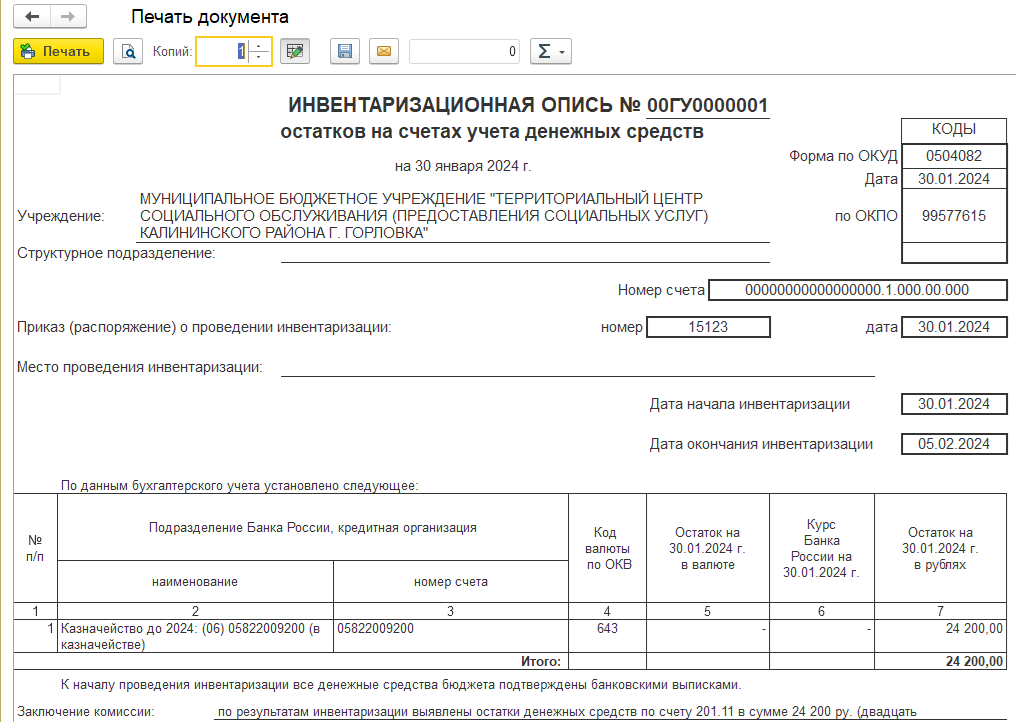Screen dimensions: 1016x722
Task: Send document by email envelope icon
Action: [384, 51]
